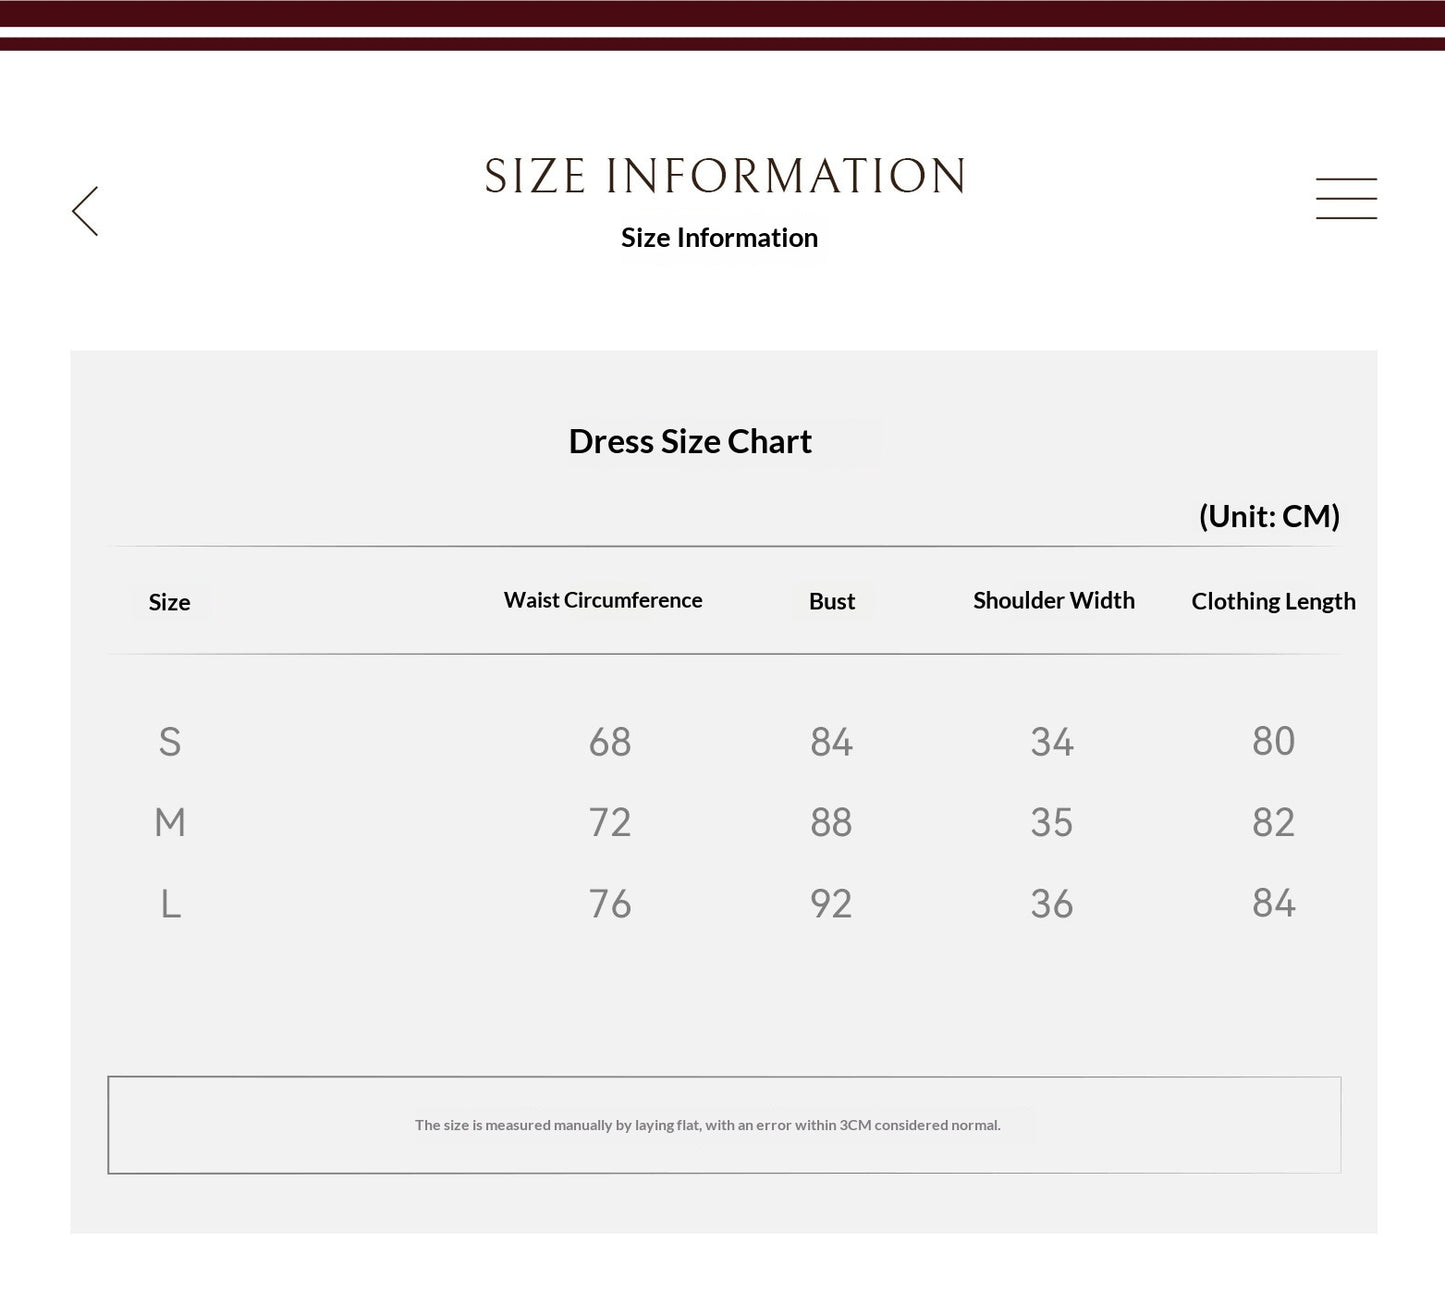The width and height of the screenshot is (1445, 1292).
Task: Click the Dress Size Chart title
Action: [690, 441]
